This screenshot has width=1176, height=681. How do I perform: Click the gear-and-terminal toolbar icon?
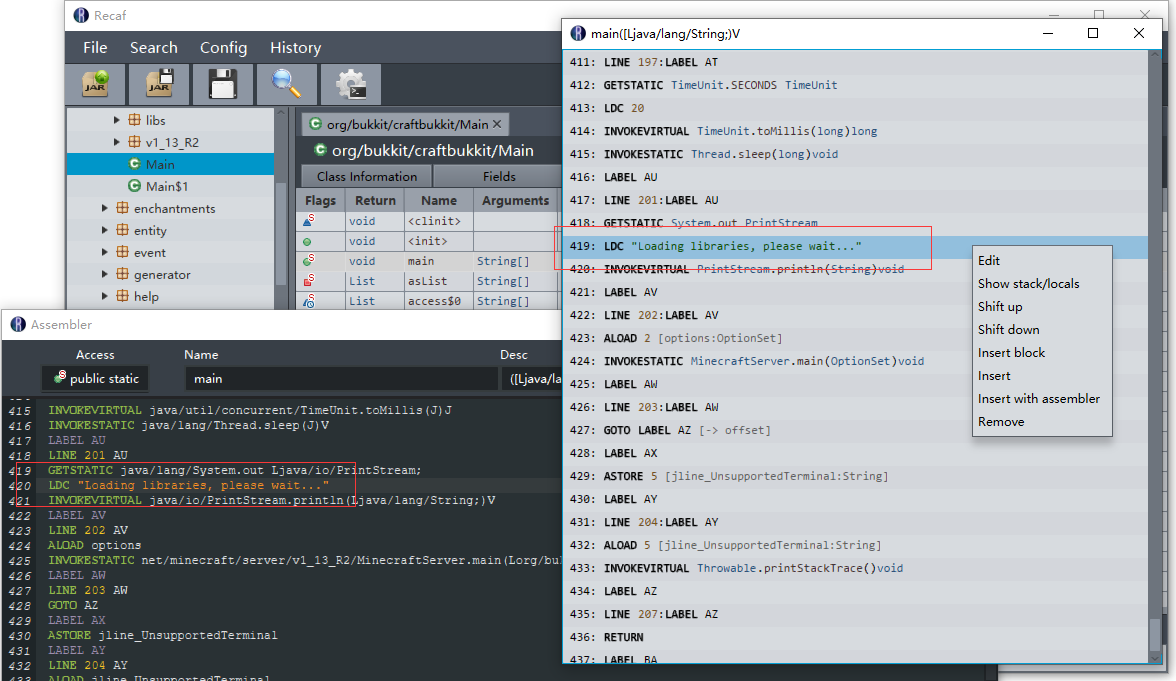point(349,84)
